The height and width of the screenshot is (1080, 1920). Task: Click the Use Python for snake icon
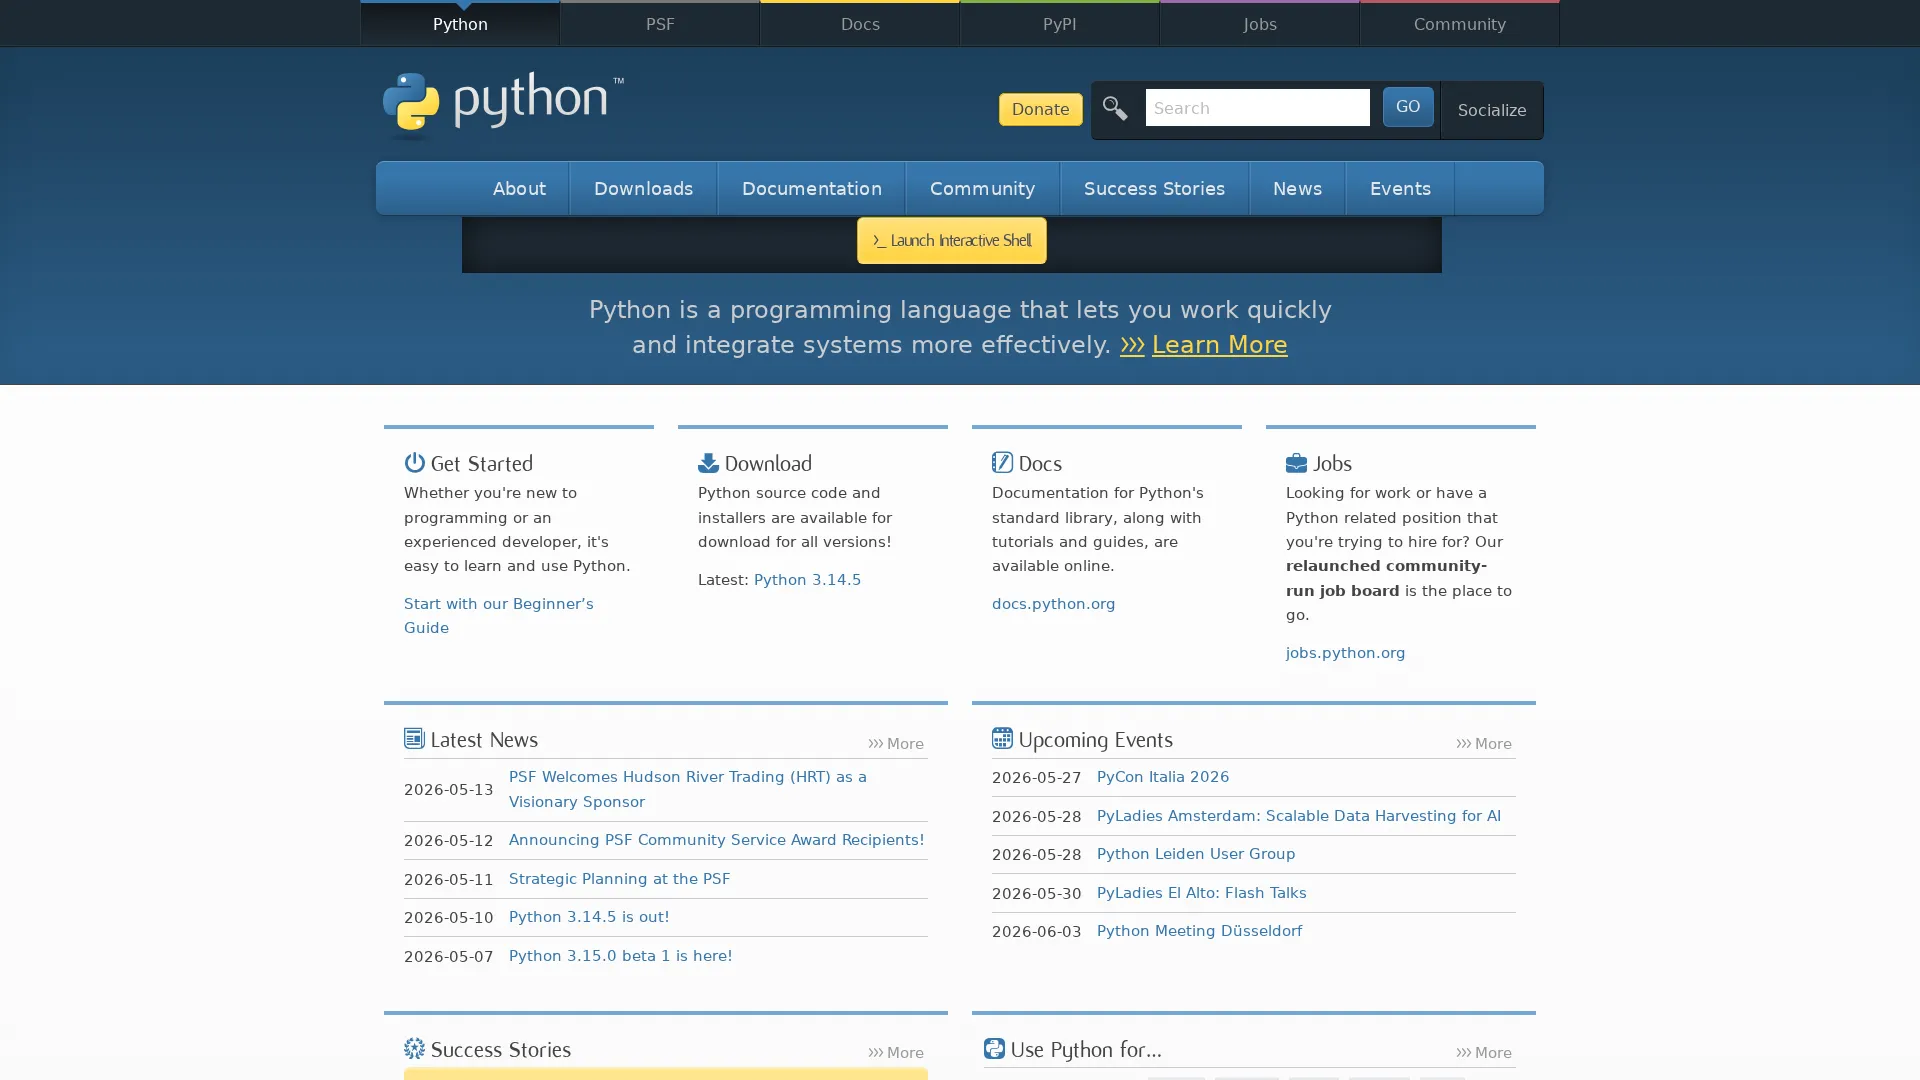coord(993,1048)
